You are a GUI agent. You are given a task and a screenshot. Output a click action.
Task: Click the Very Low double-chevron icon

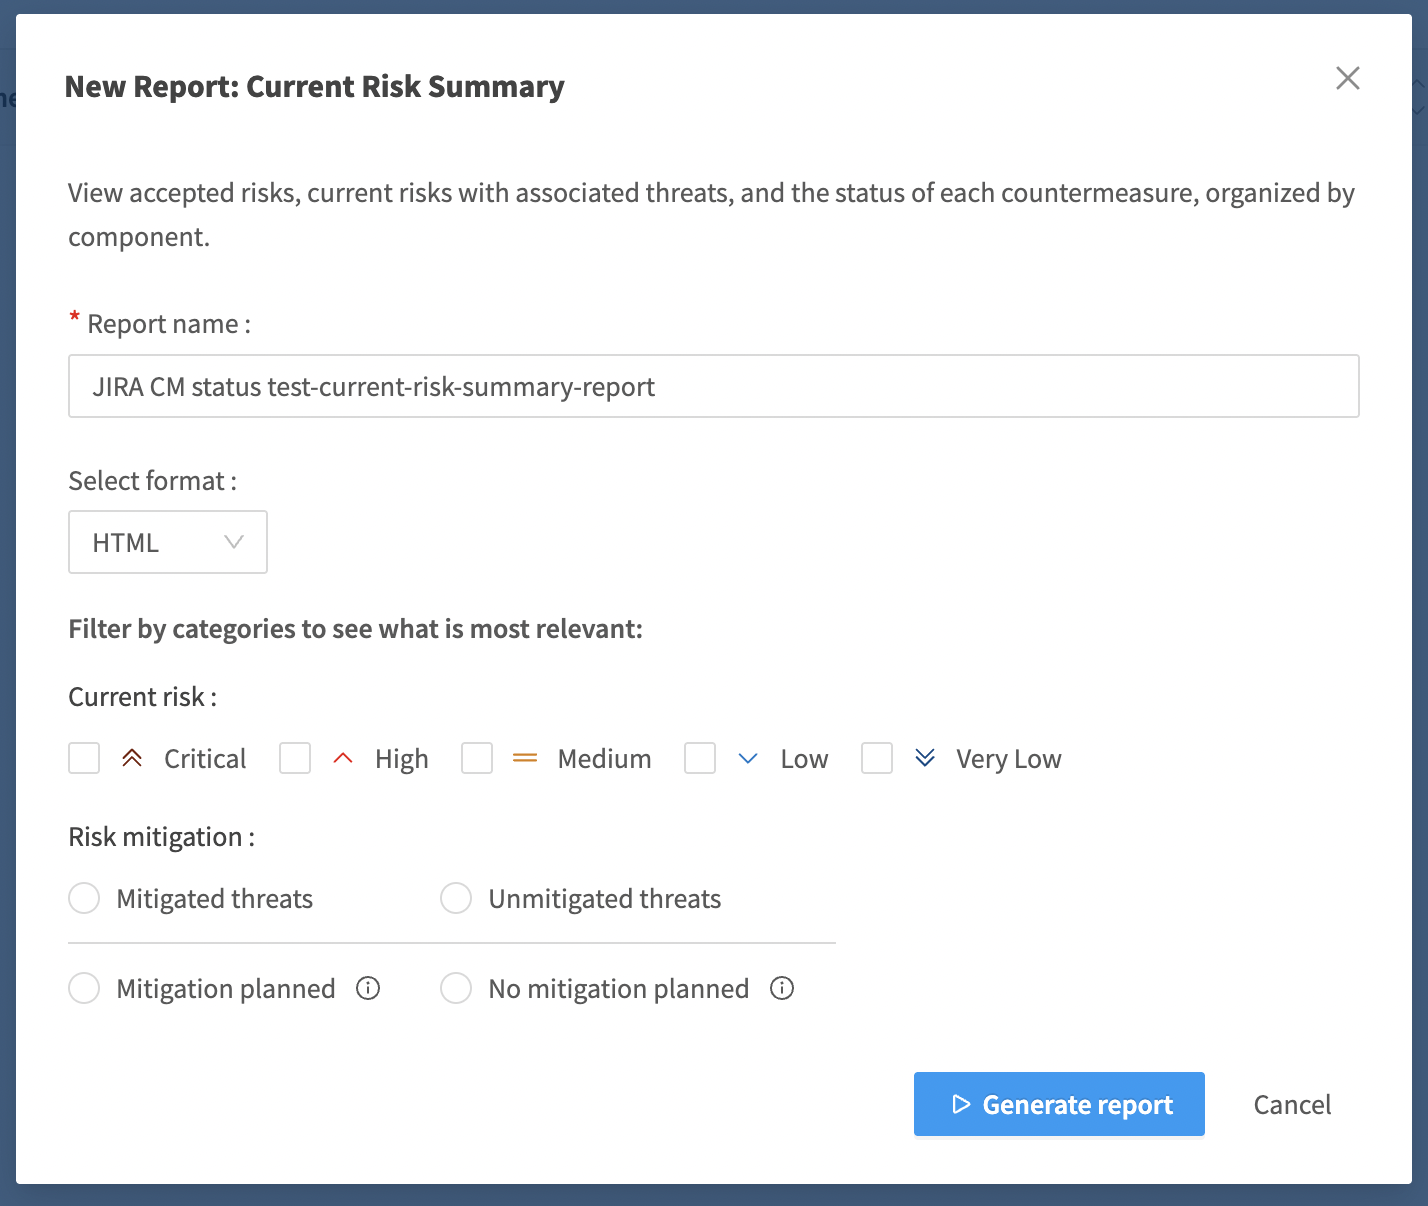[x=925, y=758]
